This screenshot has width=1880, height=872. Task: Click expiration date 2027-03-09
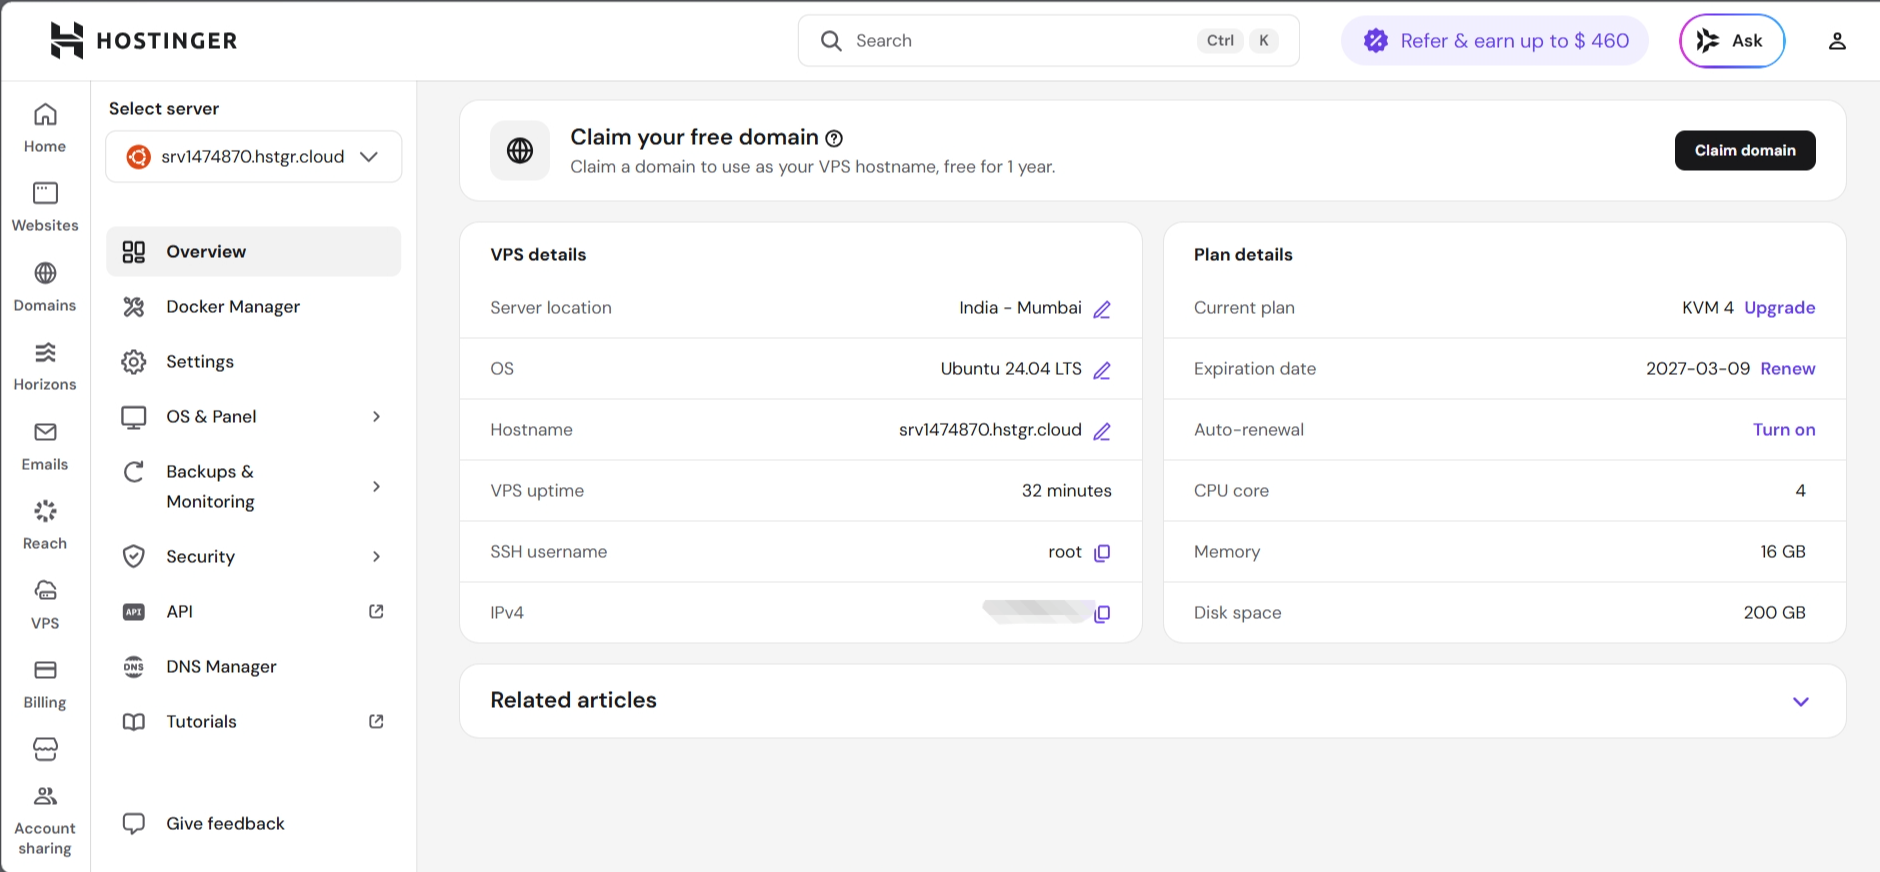1698,369
